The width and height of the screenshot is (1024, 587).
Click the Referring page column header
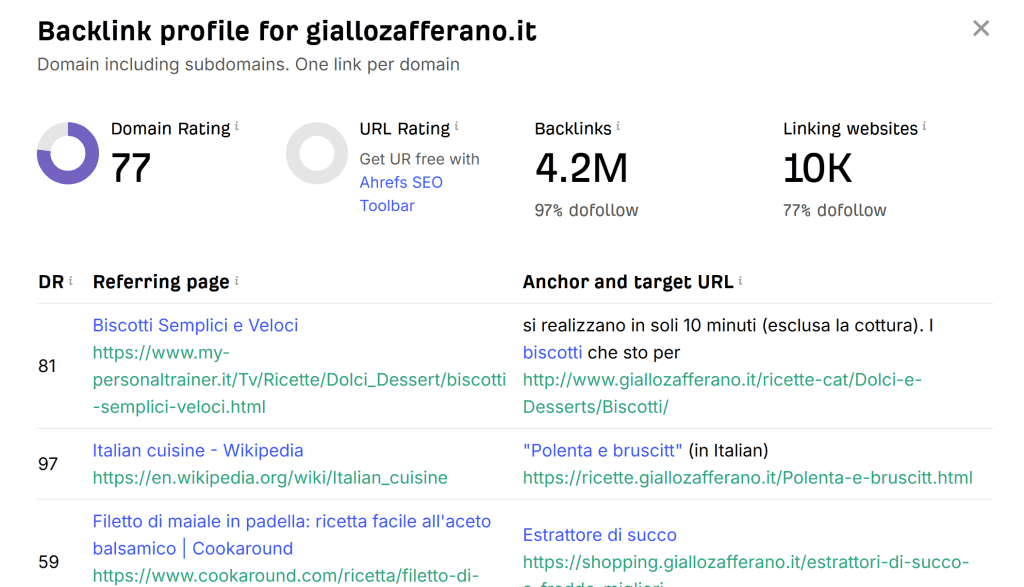tap(161, 282)
